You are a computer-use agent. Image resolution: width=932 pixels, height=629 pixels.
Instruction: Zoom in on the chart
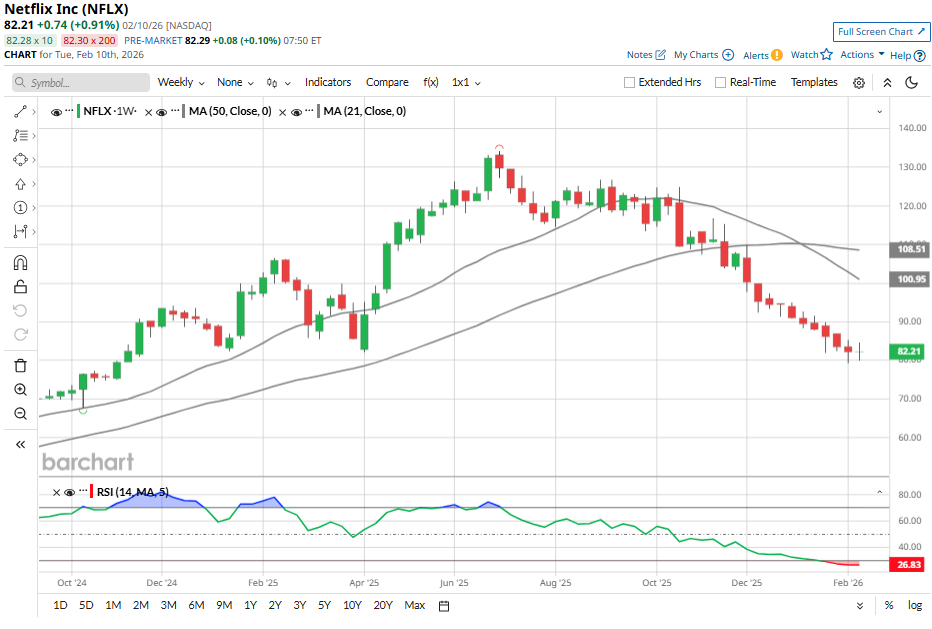pos(20,390)
